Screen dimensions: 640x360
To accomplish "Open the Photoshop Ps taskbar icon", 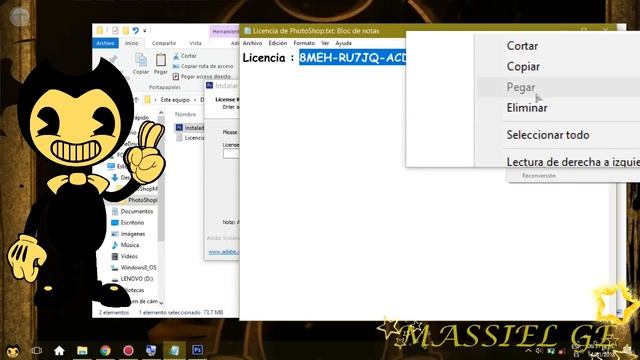I will click(x=198, y=350).
